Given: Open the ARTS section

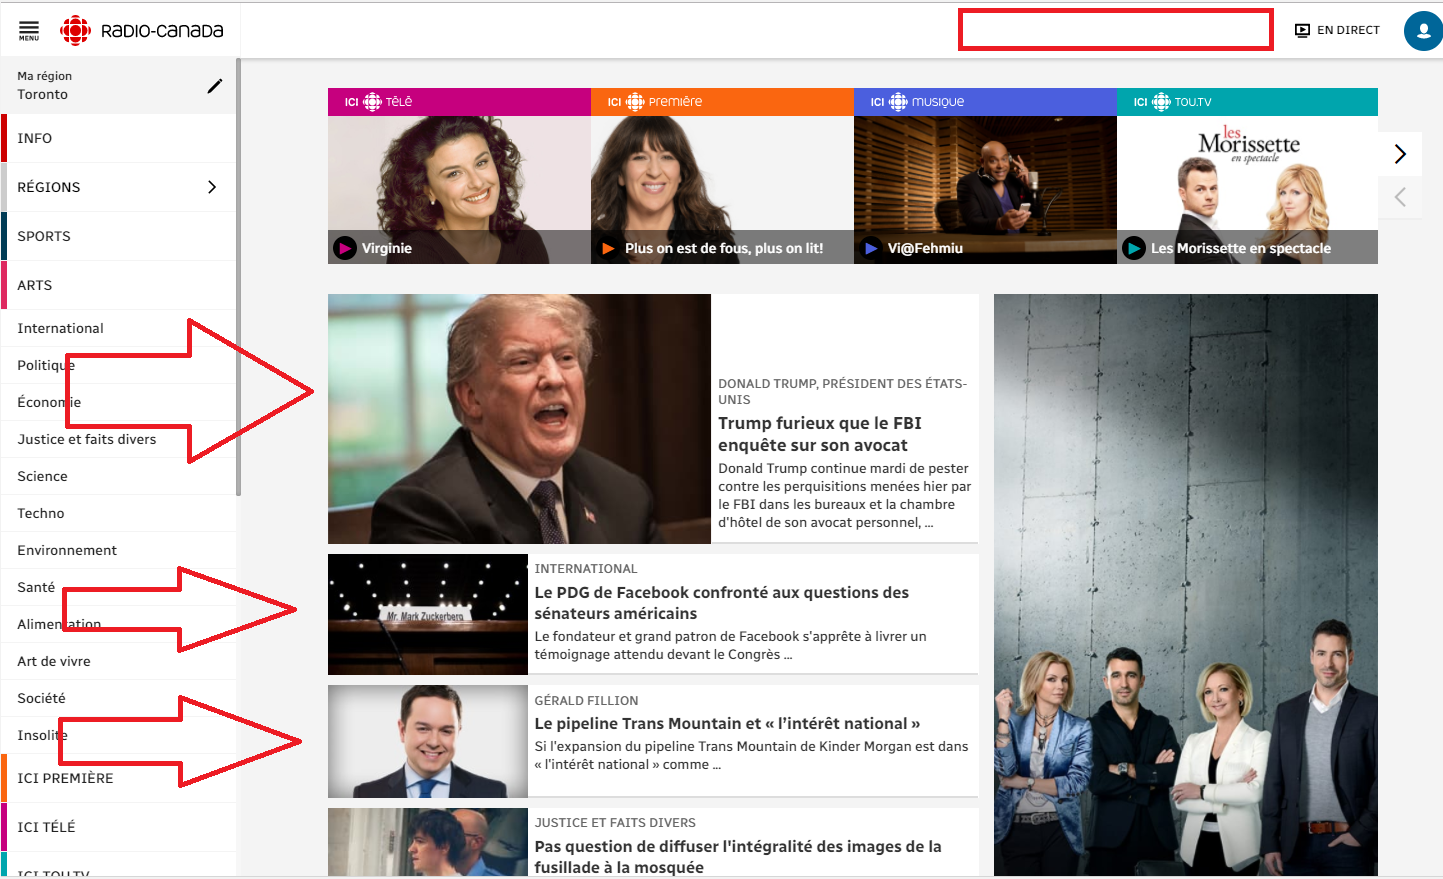Looking at the screenshot, I should click(120, 285).
